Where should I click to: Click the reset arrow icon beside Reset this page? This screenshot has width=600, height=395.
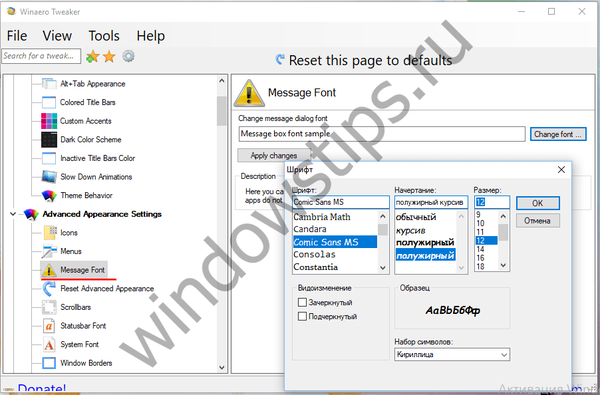click(x=280, y=60)
